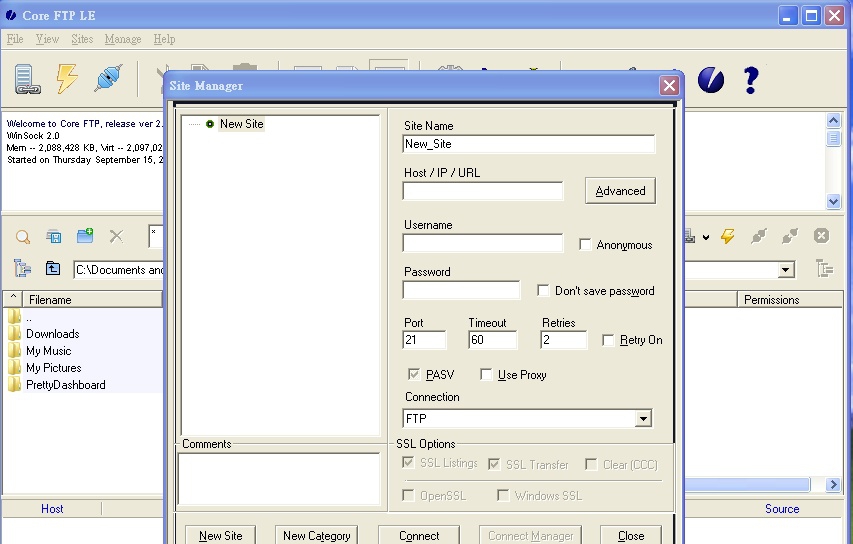The image size is (853, 544).
Task: Click first gray plug icon in remote pane
Action: 759,236
